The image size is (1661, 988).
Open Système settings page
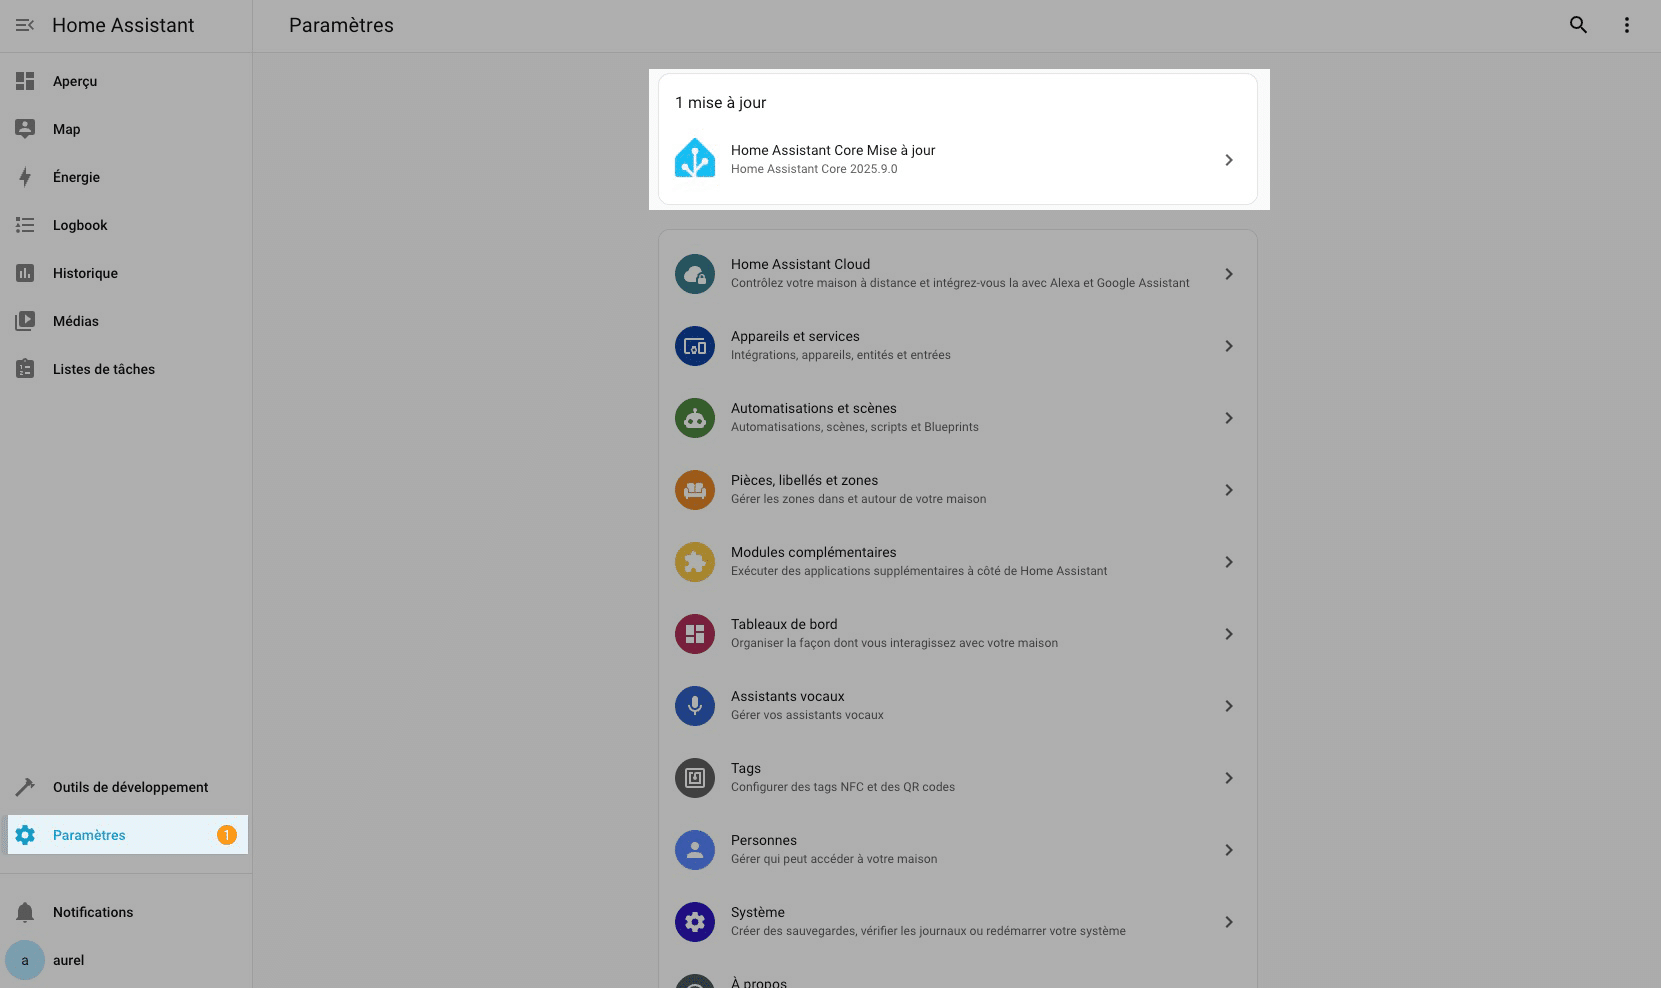pos(958,922)
